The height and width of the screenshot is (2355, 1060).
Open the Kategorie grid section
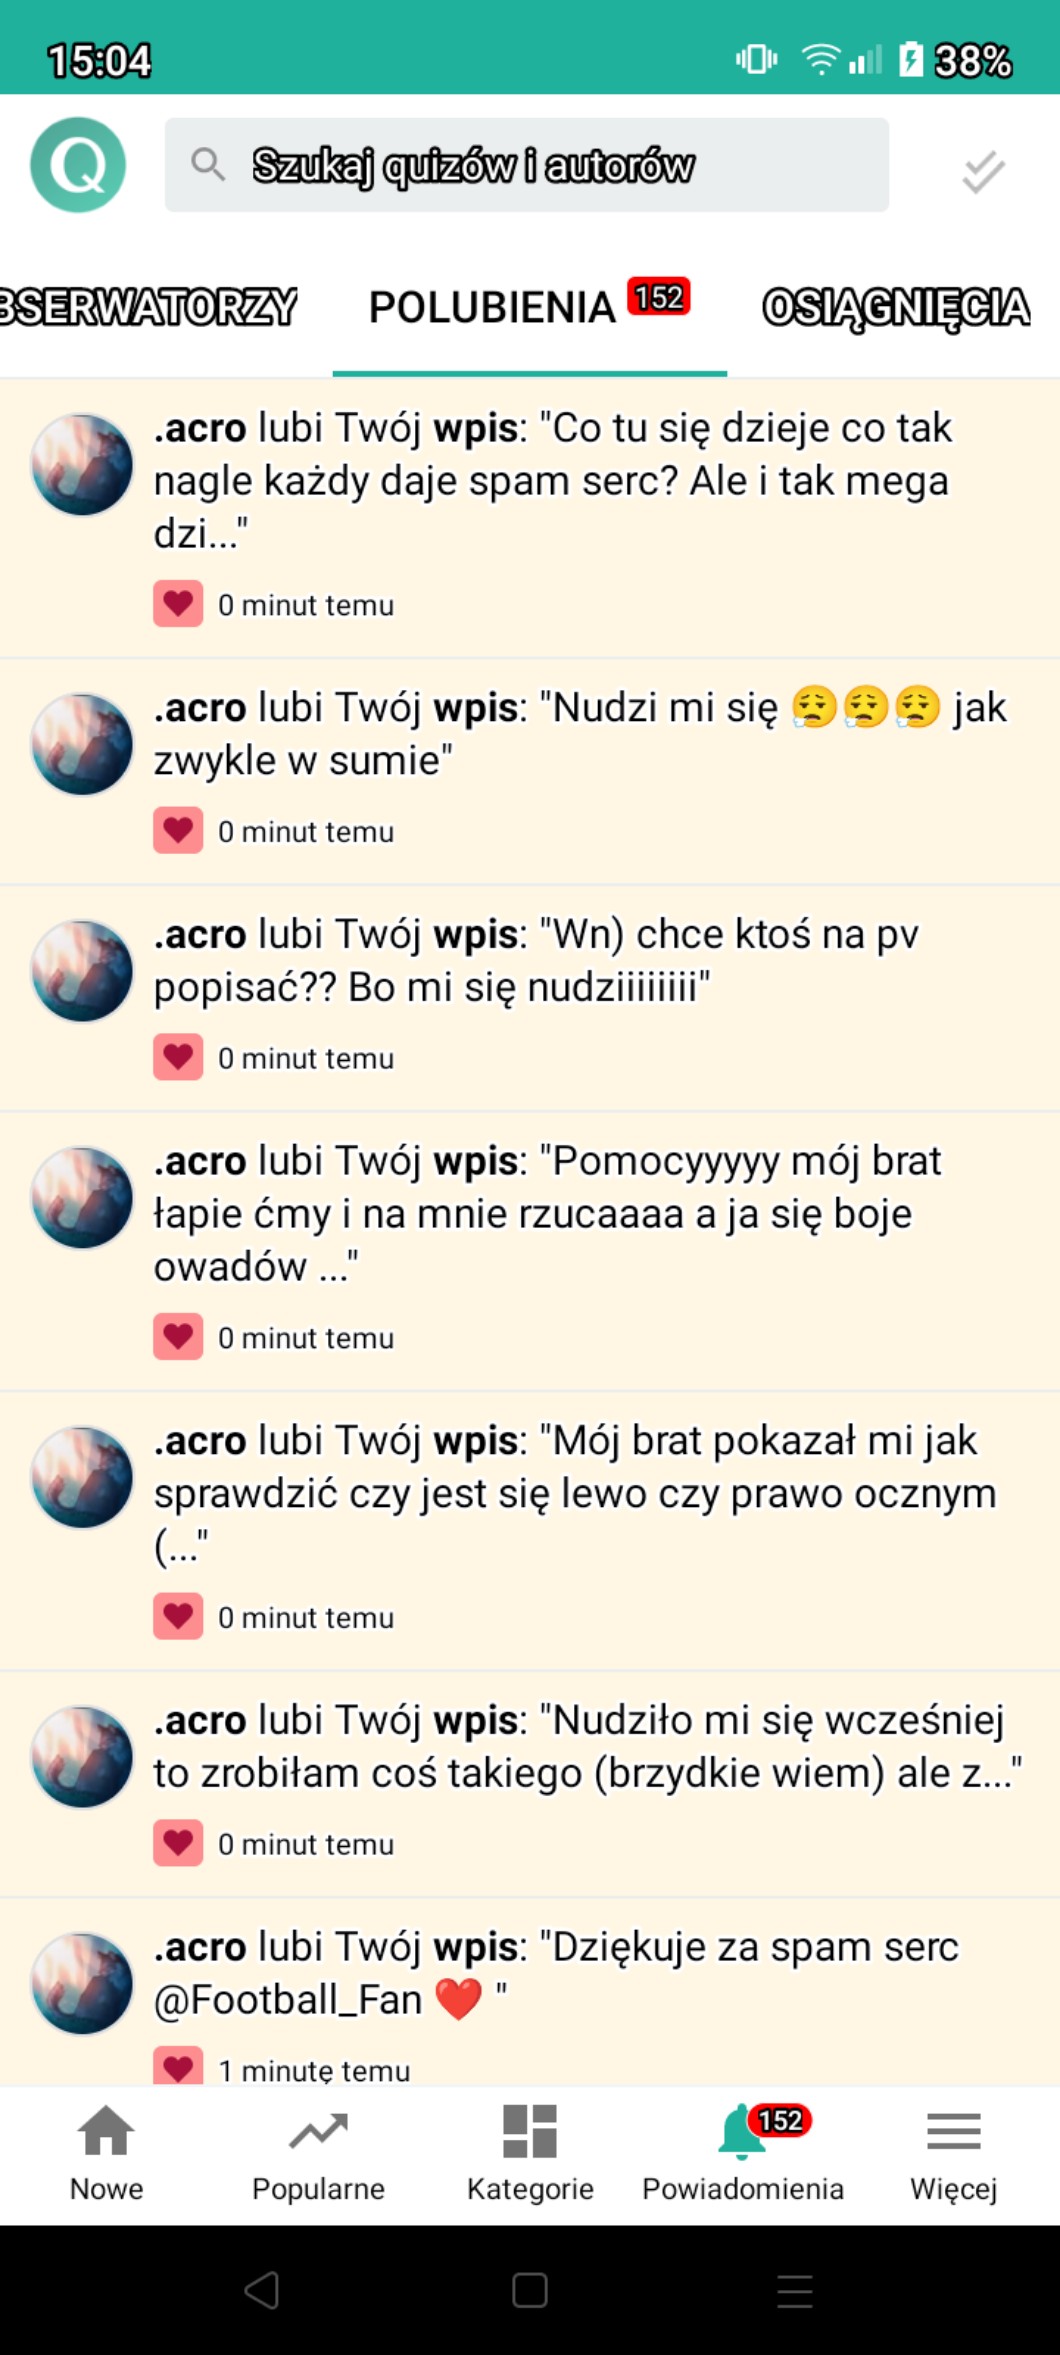(530, 2154)
